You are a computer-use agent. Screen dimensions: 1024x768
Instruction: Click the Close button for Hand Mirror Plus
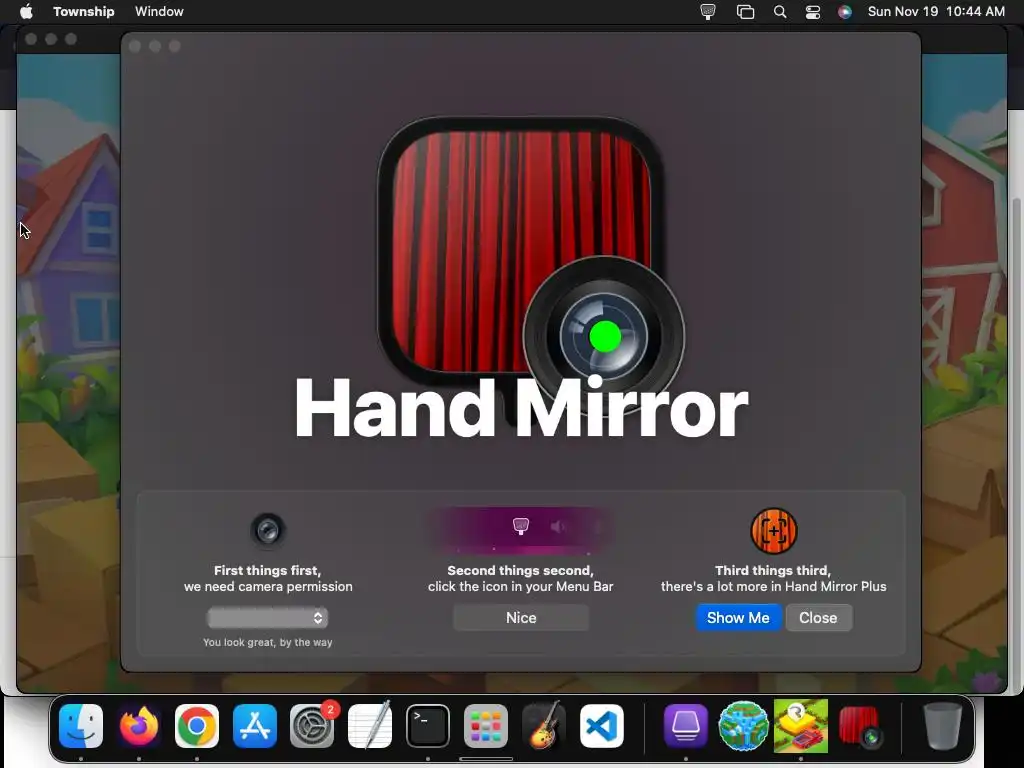[818, 618]
